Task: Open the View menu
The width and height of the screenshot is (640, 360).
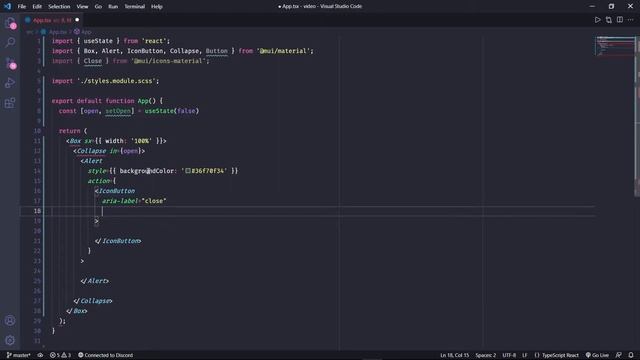Action: click(82, 7)
